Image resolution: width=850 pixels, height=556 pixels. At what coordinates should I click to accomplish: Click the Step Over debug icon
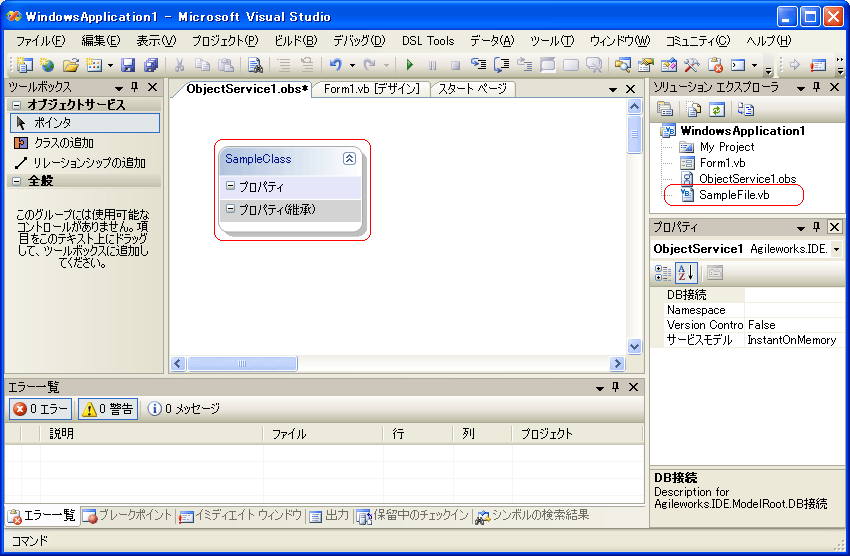pos(501,65)
